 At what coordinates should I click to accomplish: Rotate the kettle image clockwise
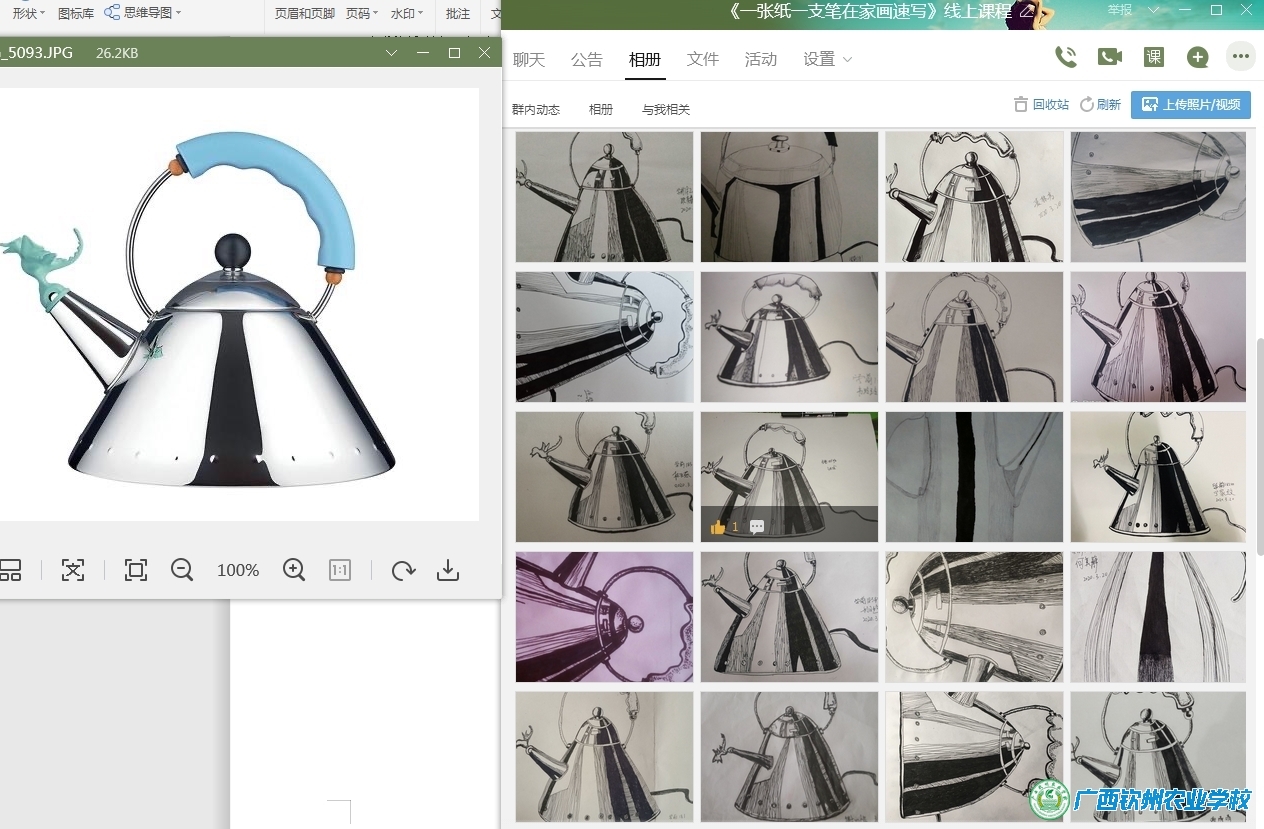(403, 570)
